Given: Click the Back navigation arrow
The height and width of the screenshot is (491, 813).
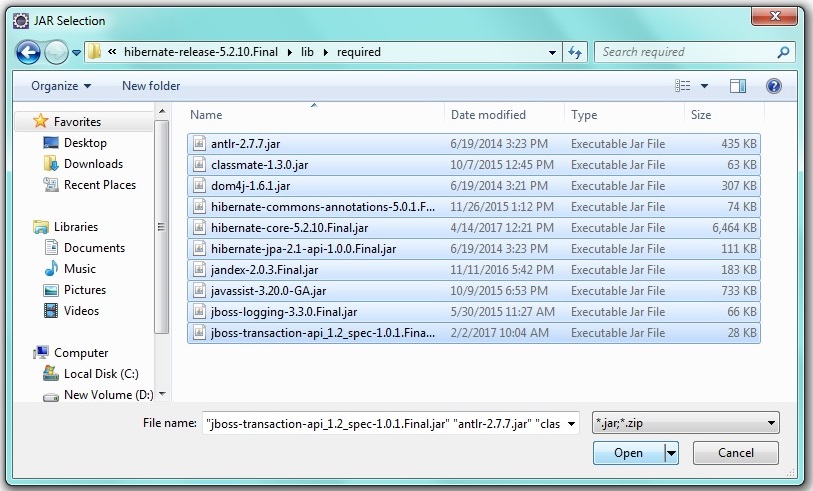Looking at the screenshot, I should (x=28, y=52).
